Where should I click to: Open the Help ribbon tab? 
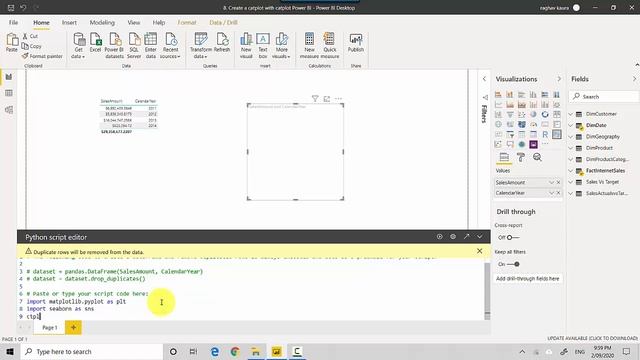point(159,22)
